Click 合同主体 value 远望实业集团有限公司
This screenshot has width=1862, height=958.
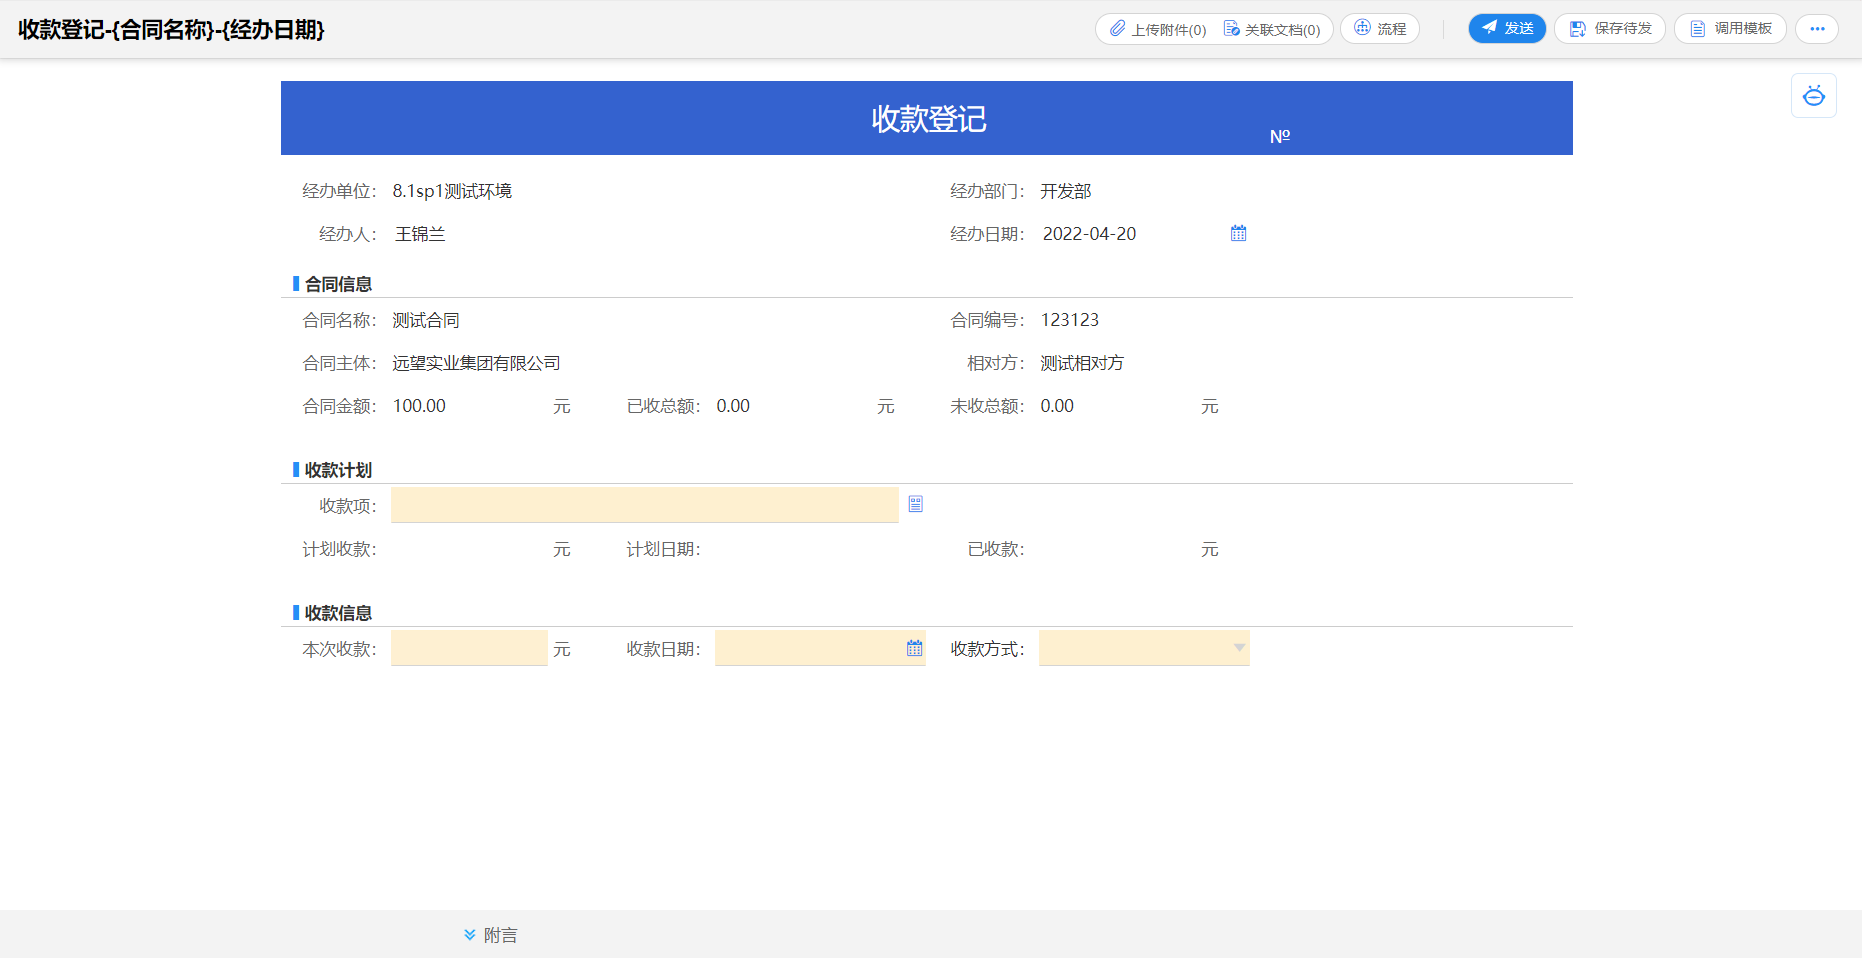coord(476,363)
